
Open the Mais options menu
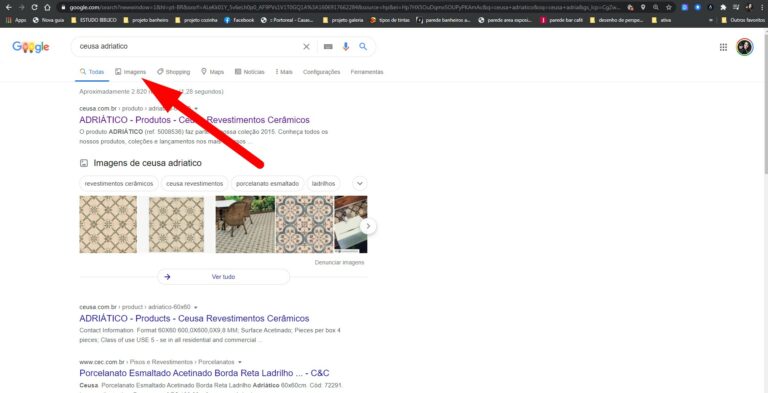[284, 72]
